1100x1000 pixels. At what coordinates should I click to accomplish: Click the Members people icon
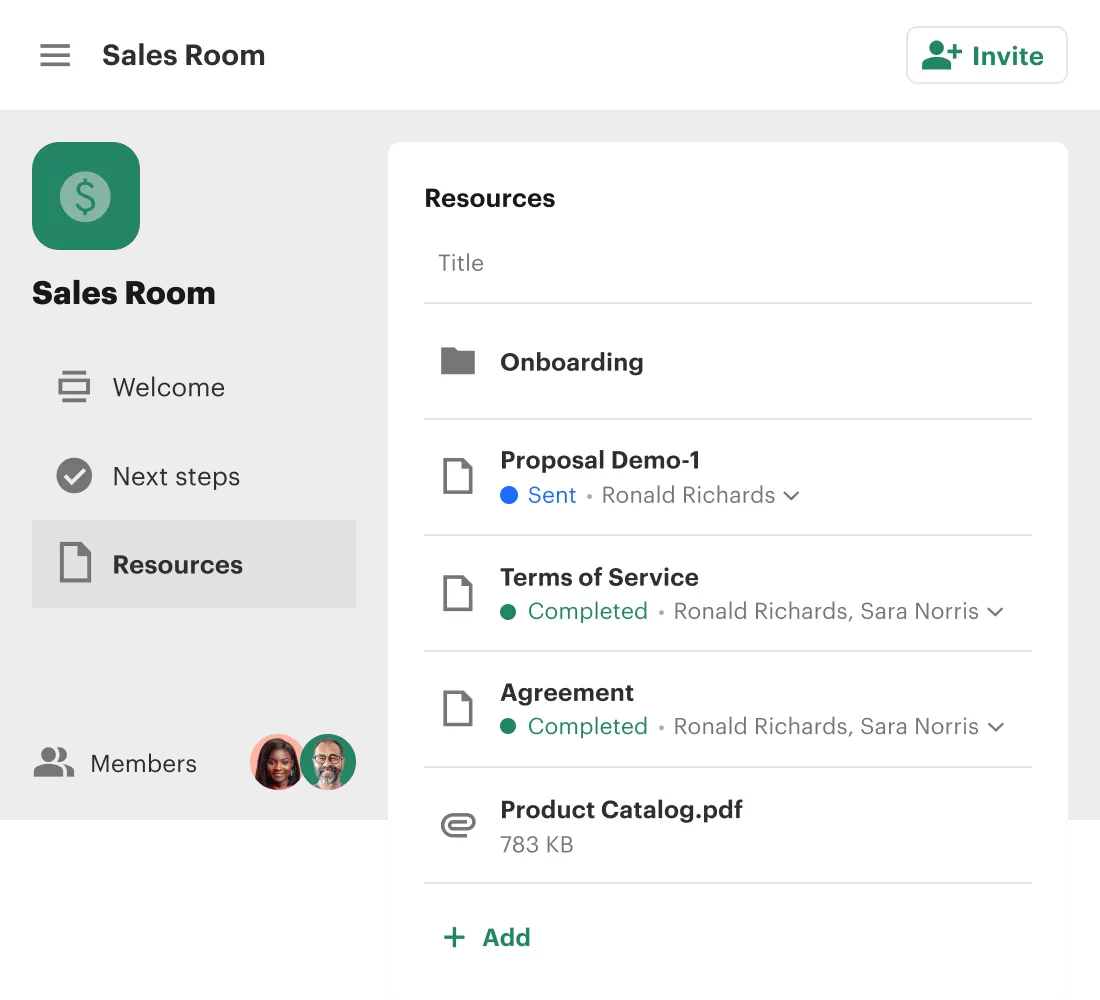point(54,763)
